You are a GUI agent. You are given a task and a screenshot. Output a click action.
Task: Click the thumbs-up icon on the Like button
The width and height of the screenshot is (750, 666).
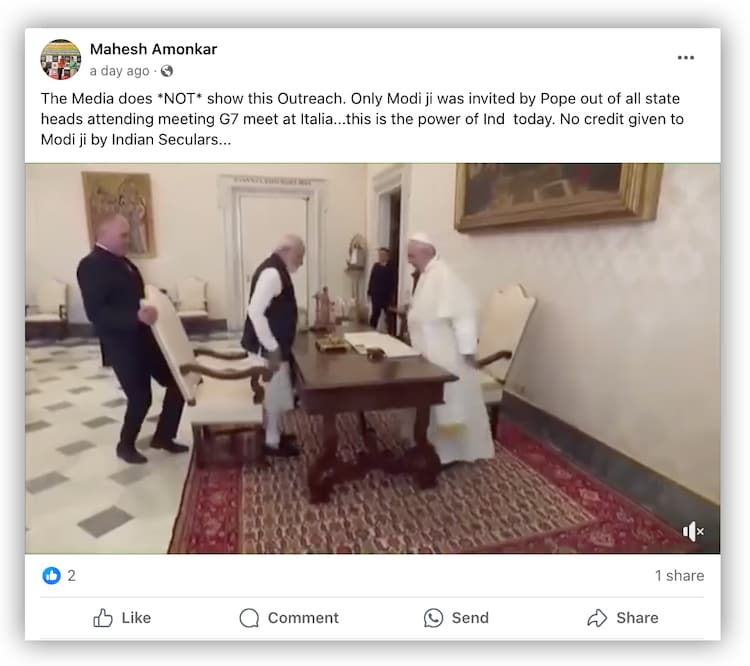coord(102,618)
